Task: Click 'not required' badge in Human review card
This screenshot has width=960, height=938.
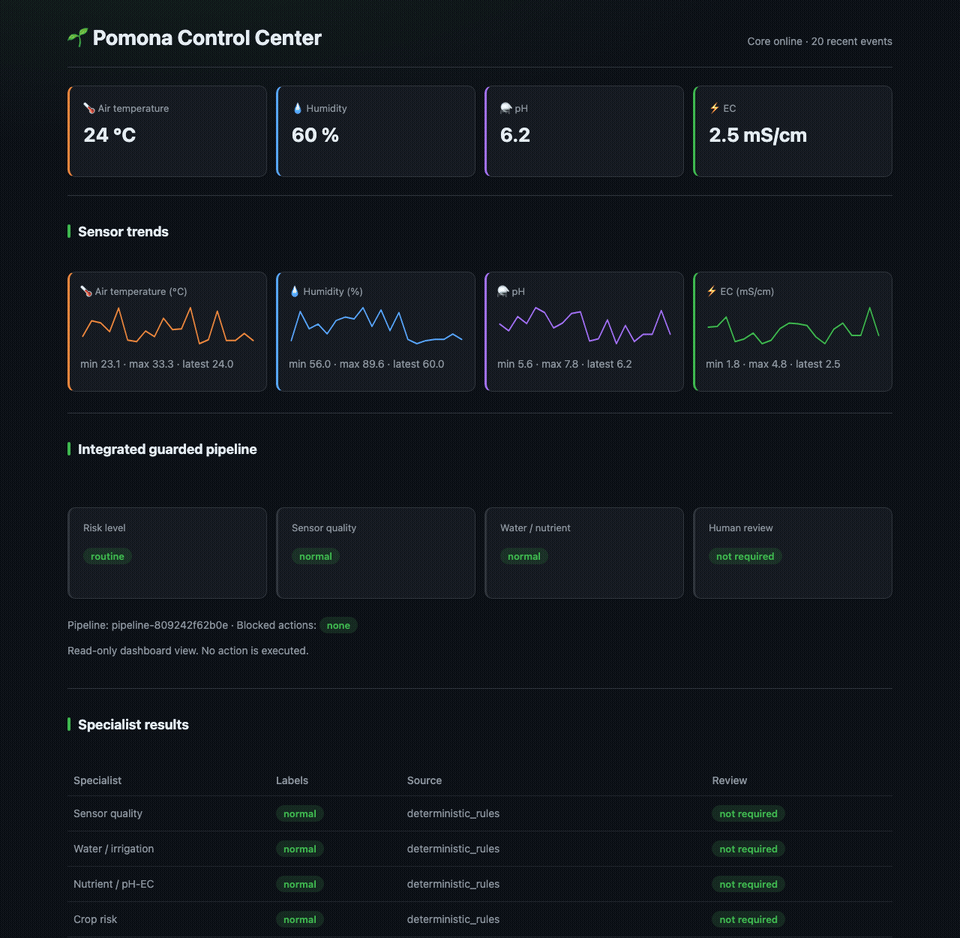Action: (x=745, y=556)
